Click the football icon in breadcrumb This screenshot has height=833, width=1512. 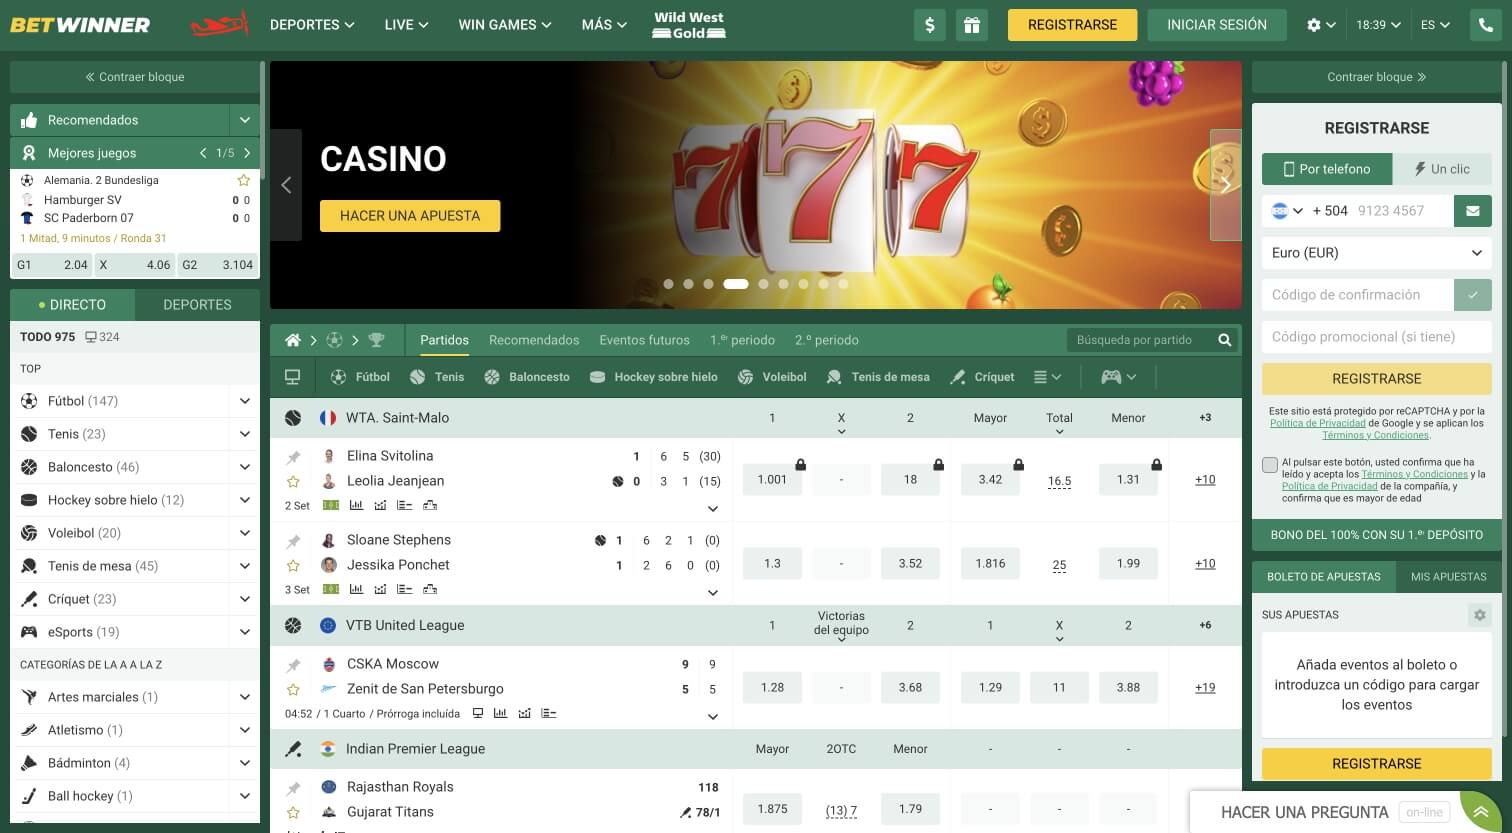[334, 340]
